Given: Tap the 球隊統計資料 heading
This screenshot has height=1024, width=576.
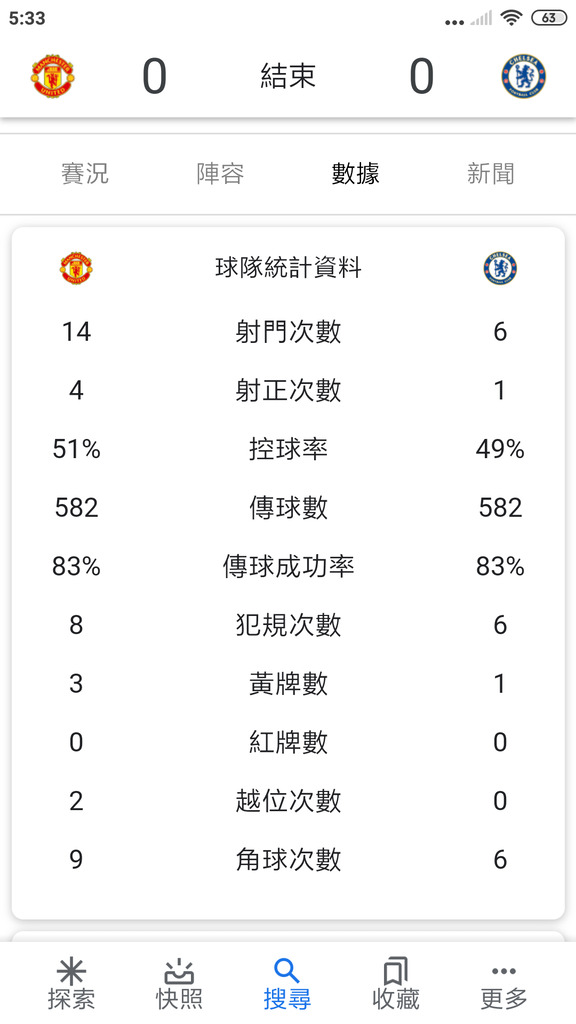Looking at the screenshot, I should [288, 268].
